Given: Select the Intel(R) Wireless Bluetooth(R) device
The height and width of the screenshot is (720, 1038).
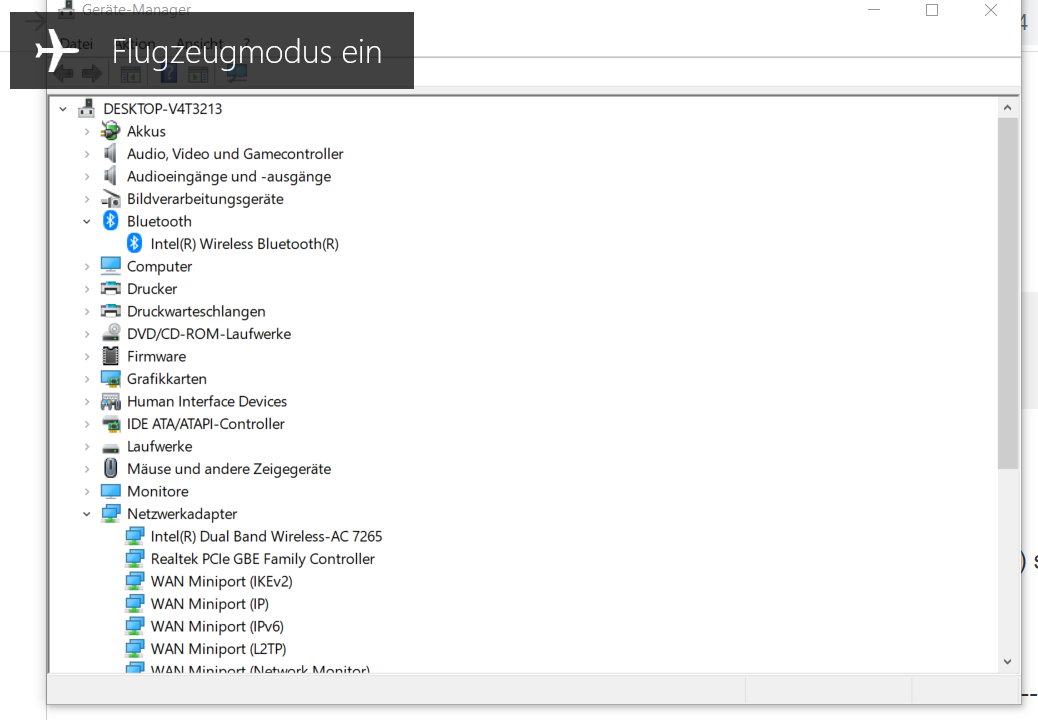Looking at the screenshot, I should point(243,243).
